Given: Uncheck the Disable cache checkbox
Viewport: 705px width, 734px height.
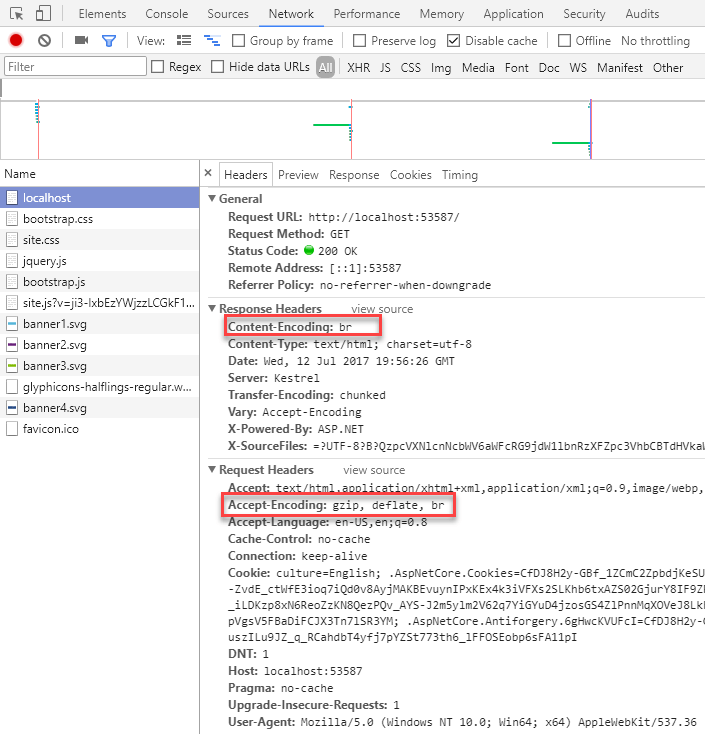Looking at the screenshot, I should 454,41.
